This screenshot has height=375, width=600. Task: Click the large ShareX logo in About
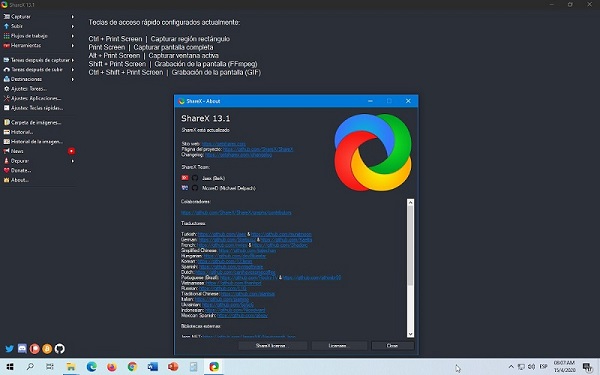pos(373,152)
